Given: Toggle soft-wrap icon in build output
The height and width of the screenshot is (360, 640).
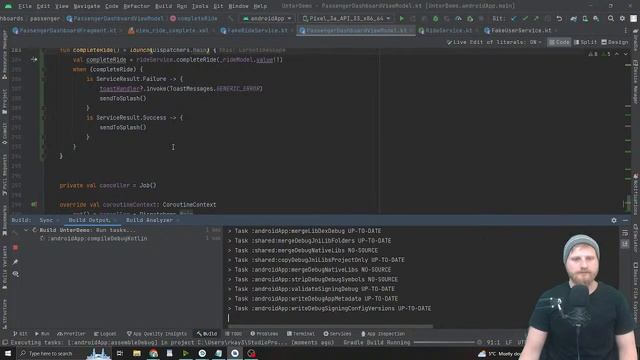Looking at the screenshot, I should [x=625, y=233].
